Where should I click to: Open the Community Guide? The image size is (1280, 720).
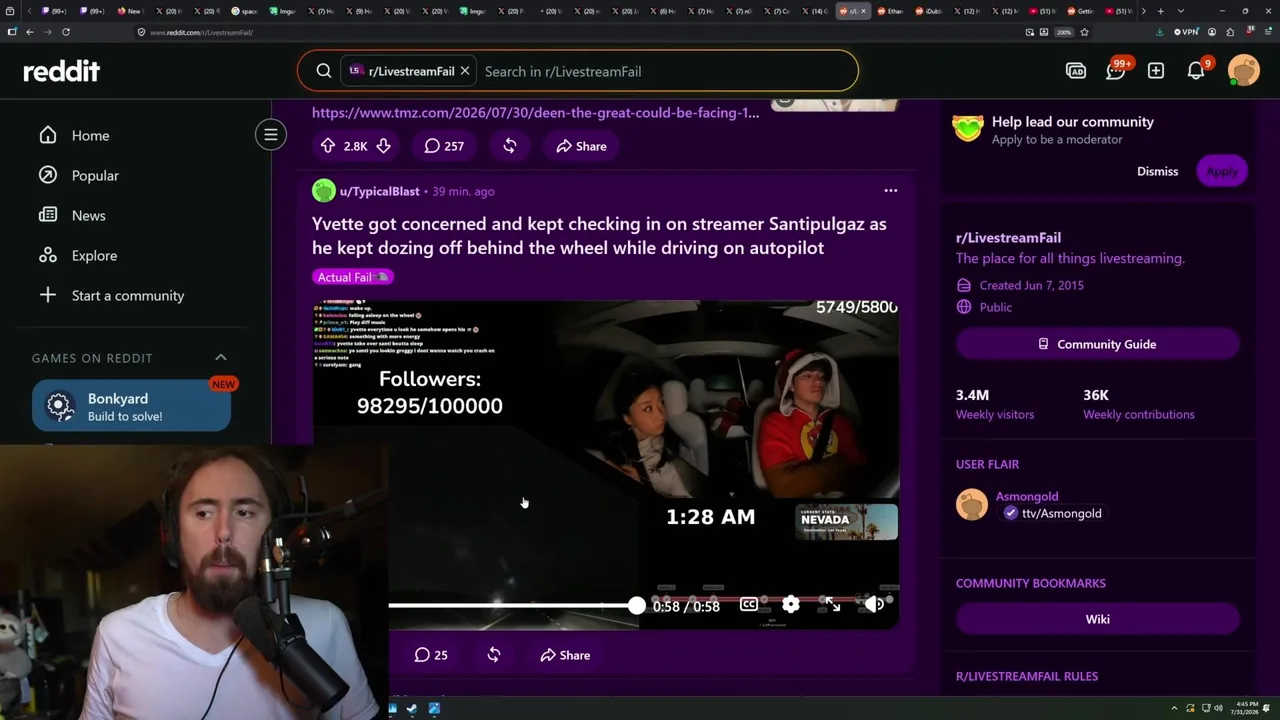click(x=1098, y=344)
